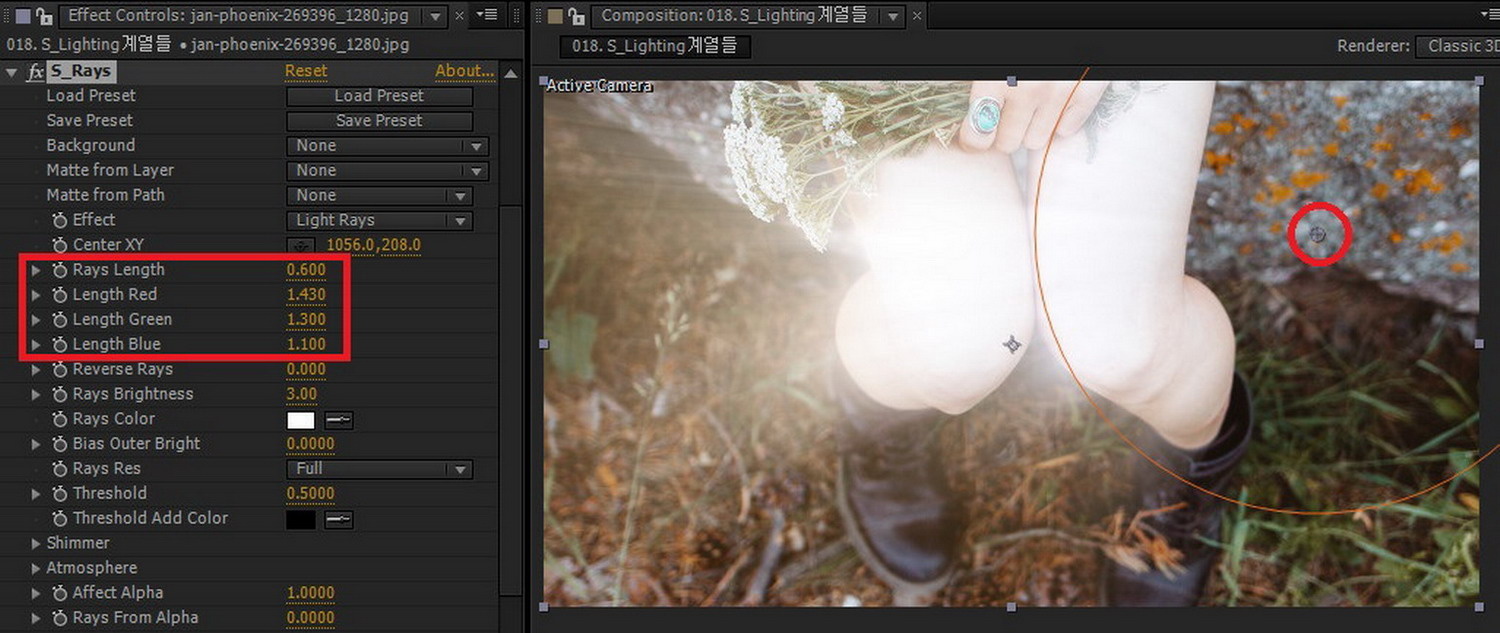Click the effect panel scrollbar up arrow
The image size is (1500, 633).
coord(511,73)
